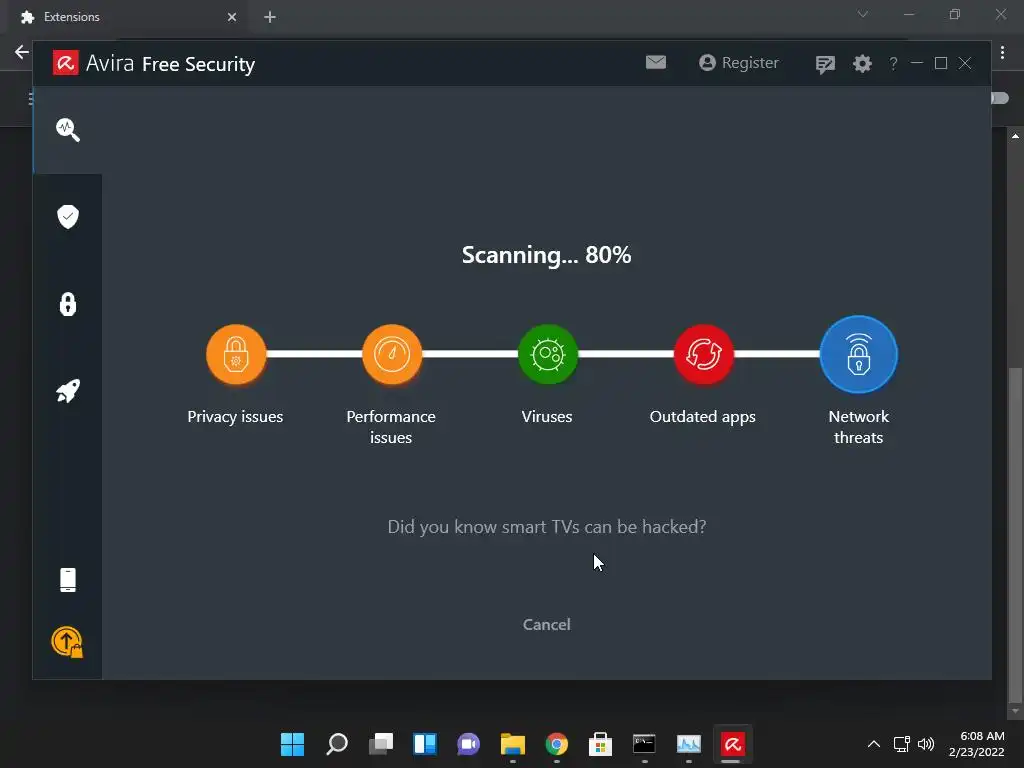This screenshot has height=768, width=1024.
Task: Select the Extensions browser tab
Action: [127, 17]
